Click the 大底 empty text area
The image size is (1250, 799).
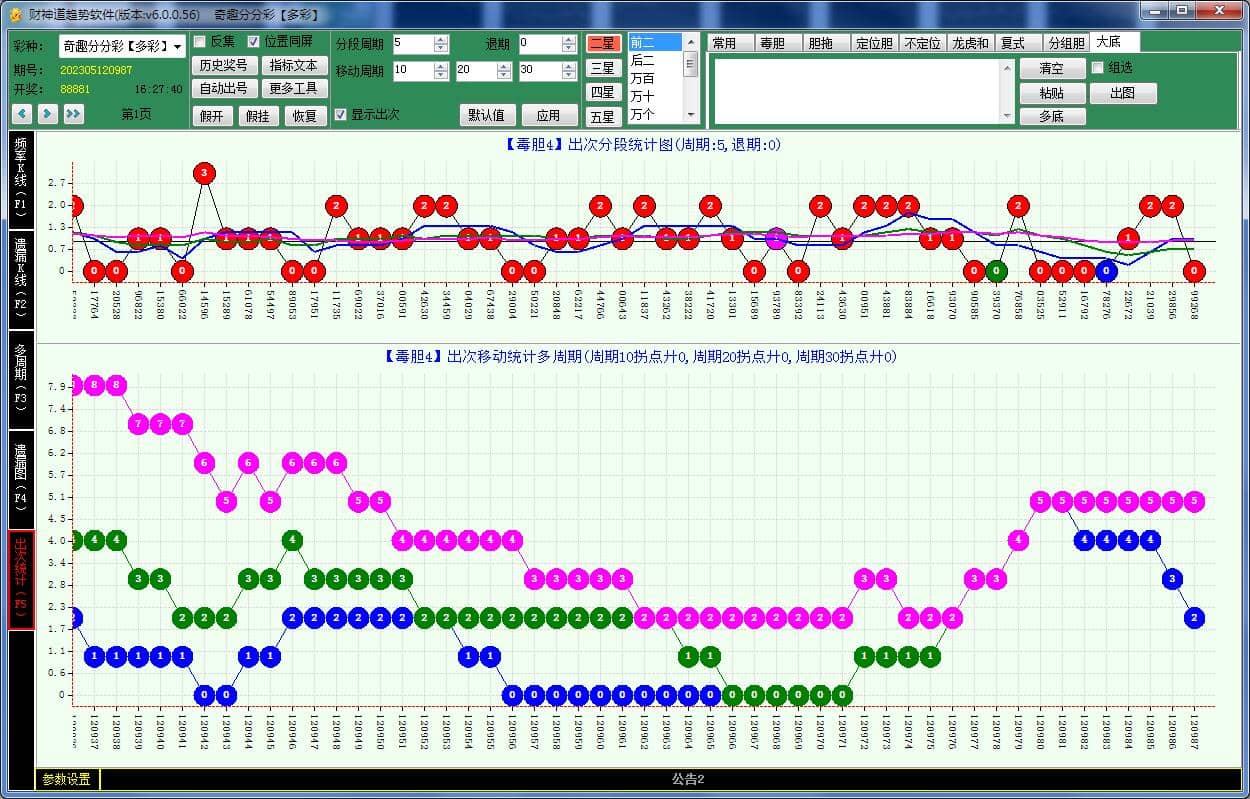click(x=860, y=90)
